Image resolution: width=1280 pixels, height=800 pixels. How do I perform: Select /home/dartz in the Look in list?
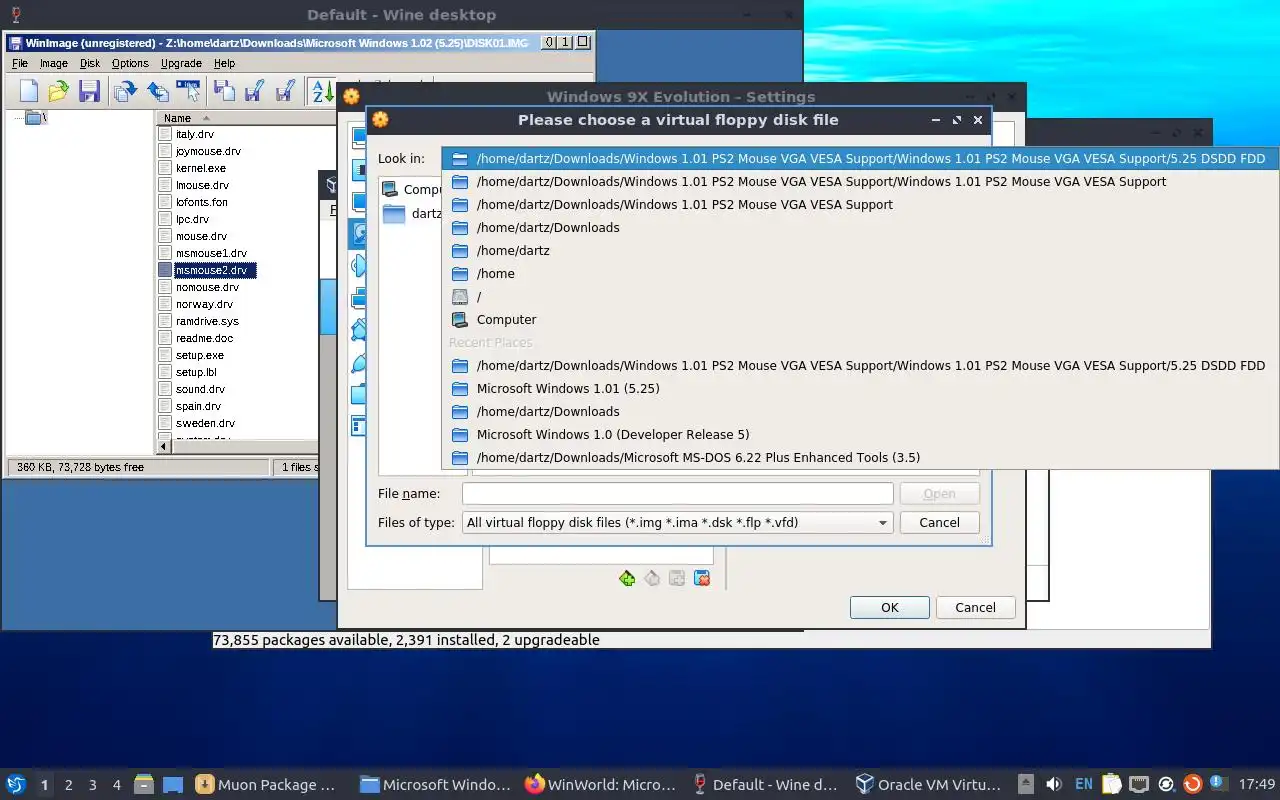click(x=860, y=250)
